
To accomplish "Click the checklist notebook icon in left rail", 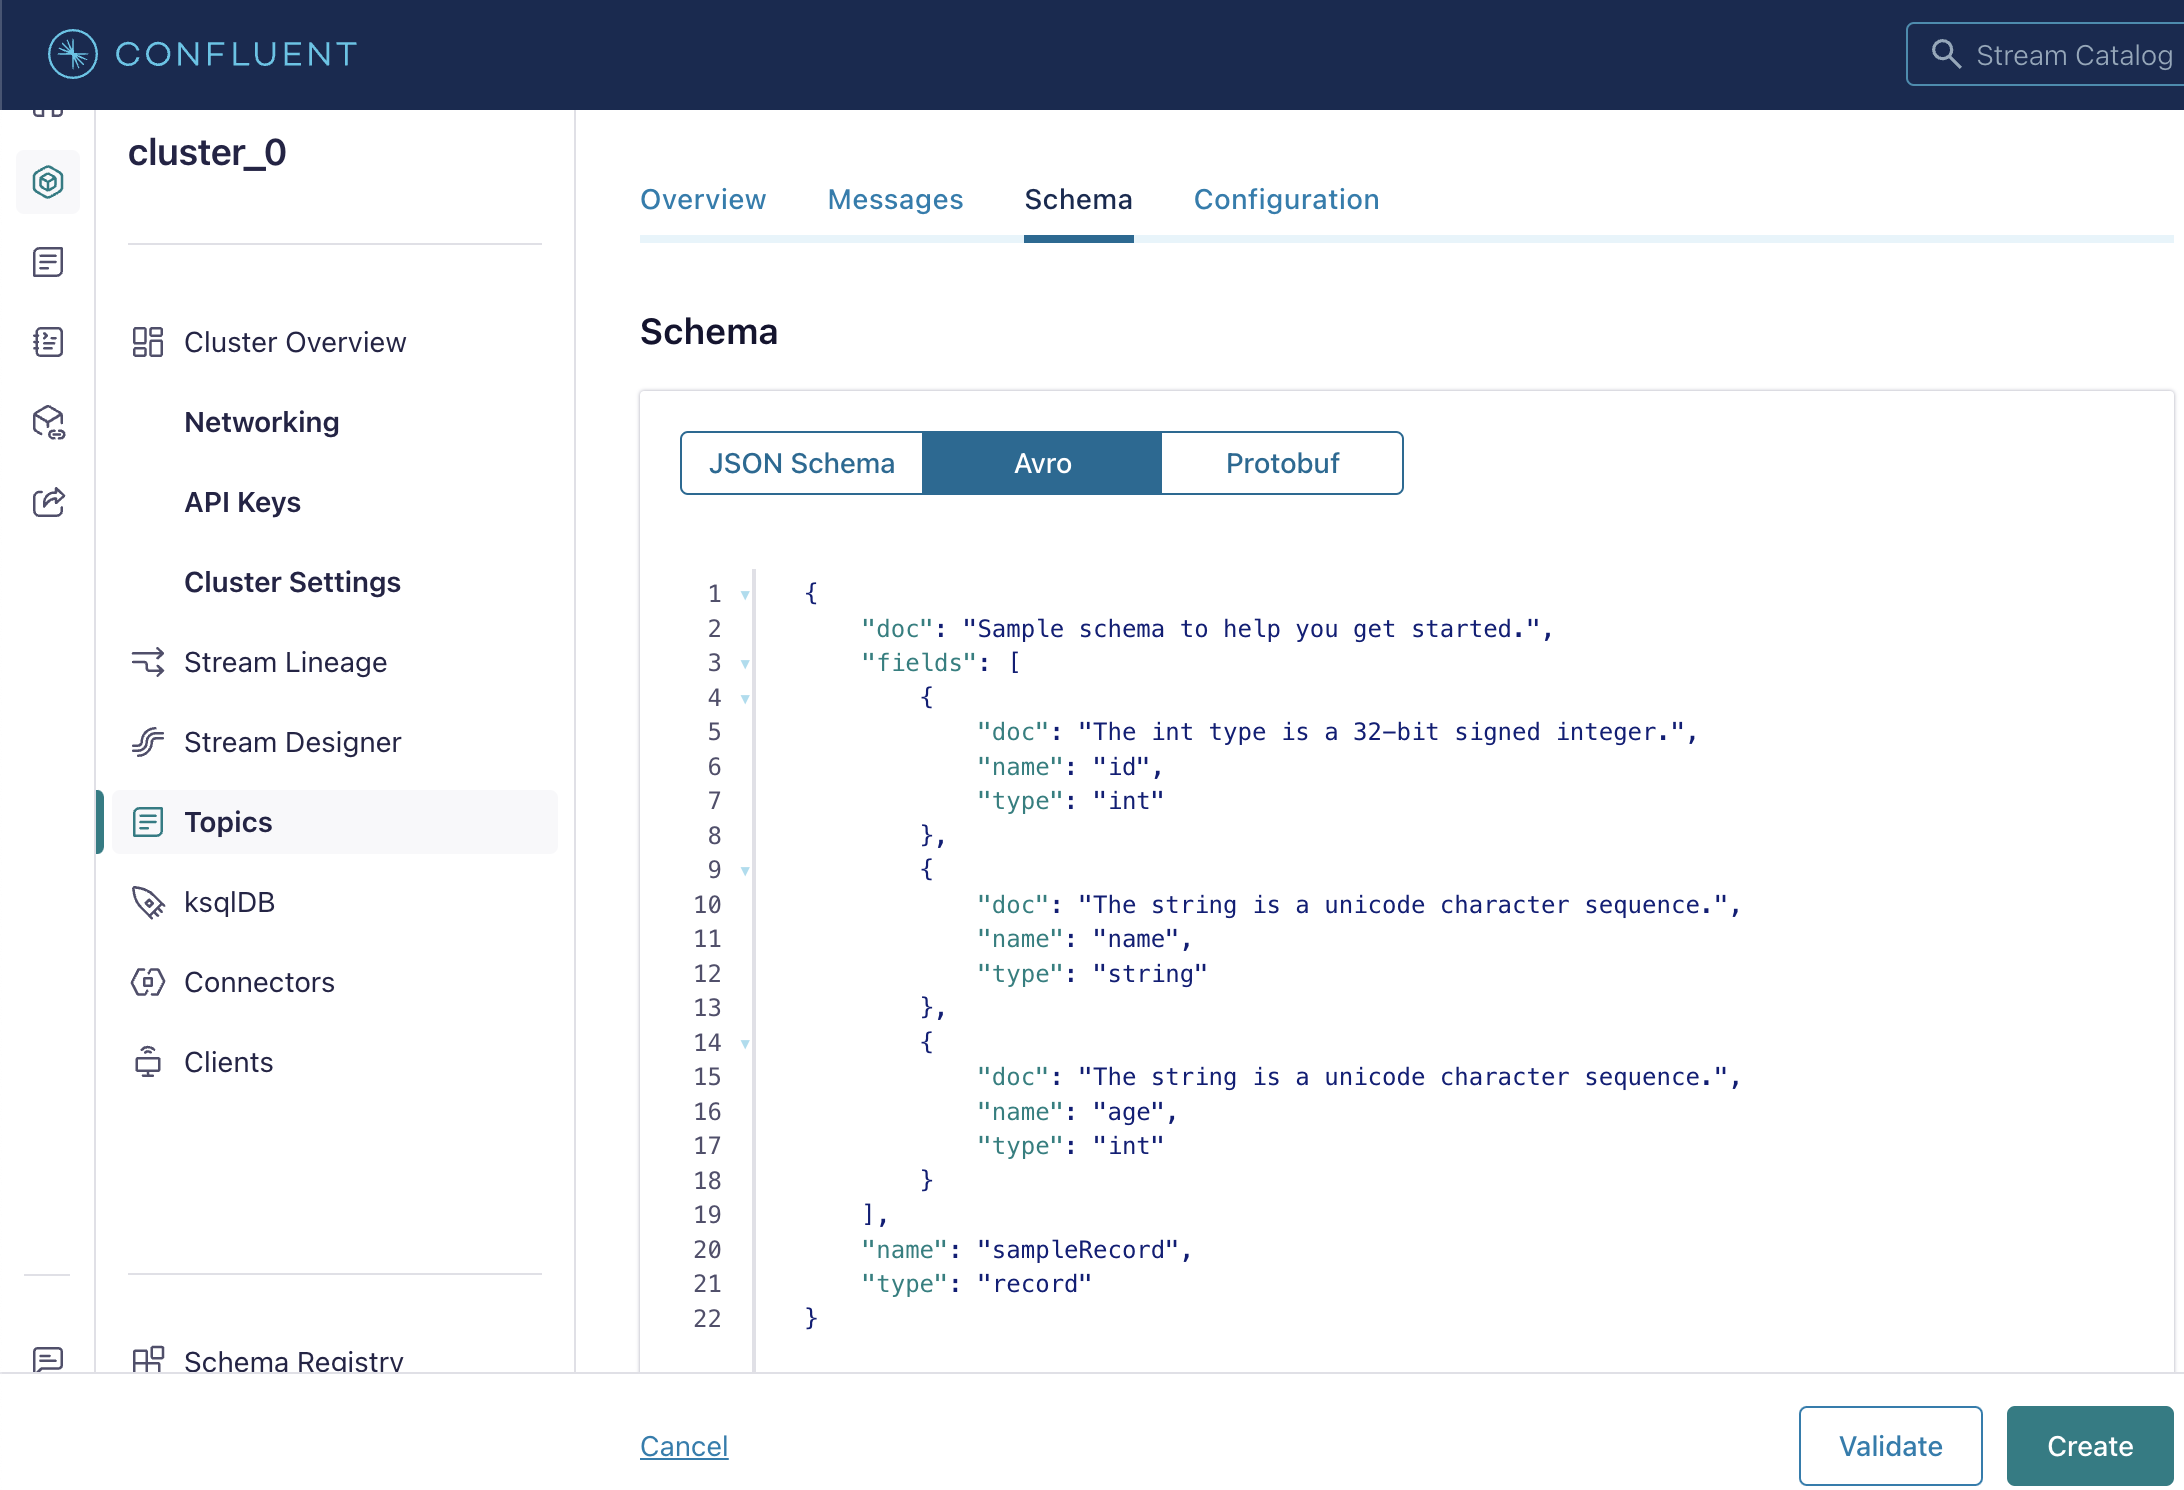I will tap(48, 342).
